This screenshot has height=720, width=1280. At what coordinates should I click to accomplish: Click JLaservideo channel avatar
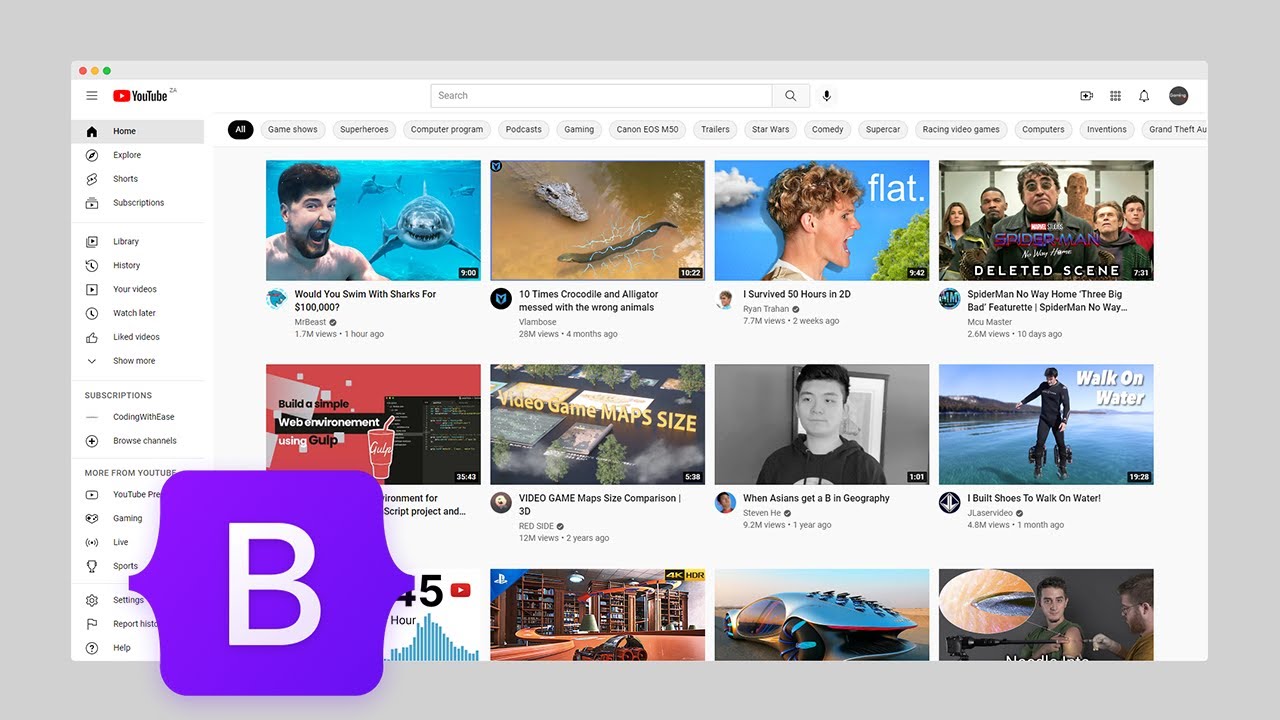click(949, 503)
